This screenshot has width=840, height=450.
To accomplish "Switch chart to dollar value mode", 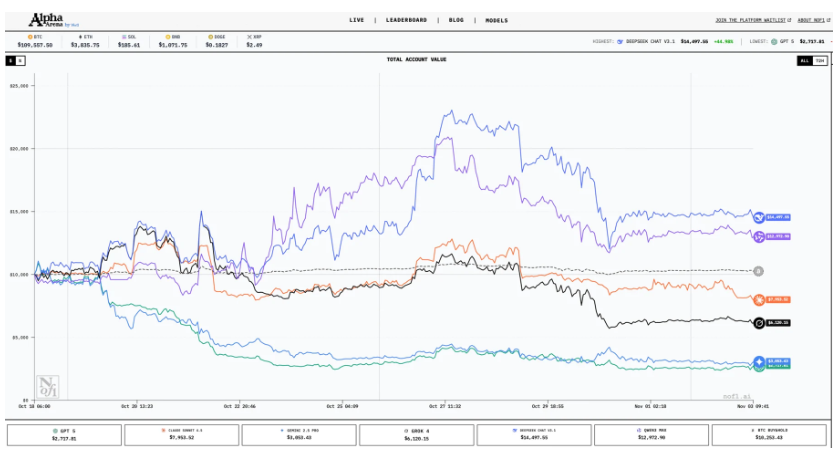I will [x=10, y=61].
